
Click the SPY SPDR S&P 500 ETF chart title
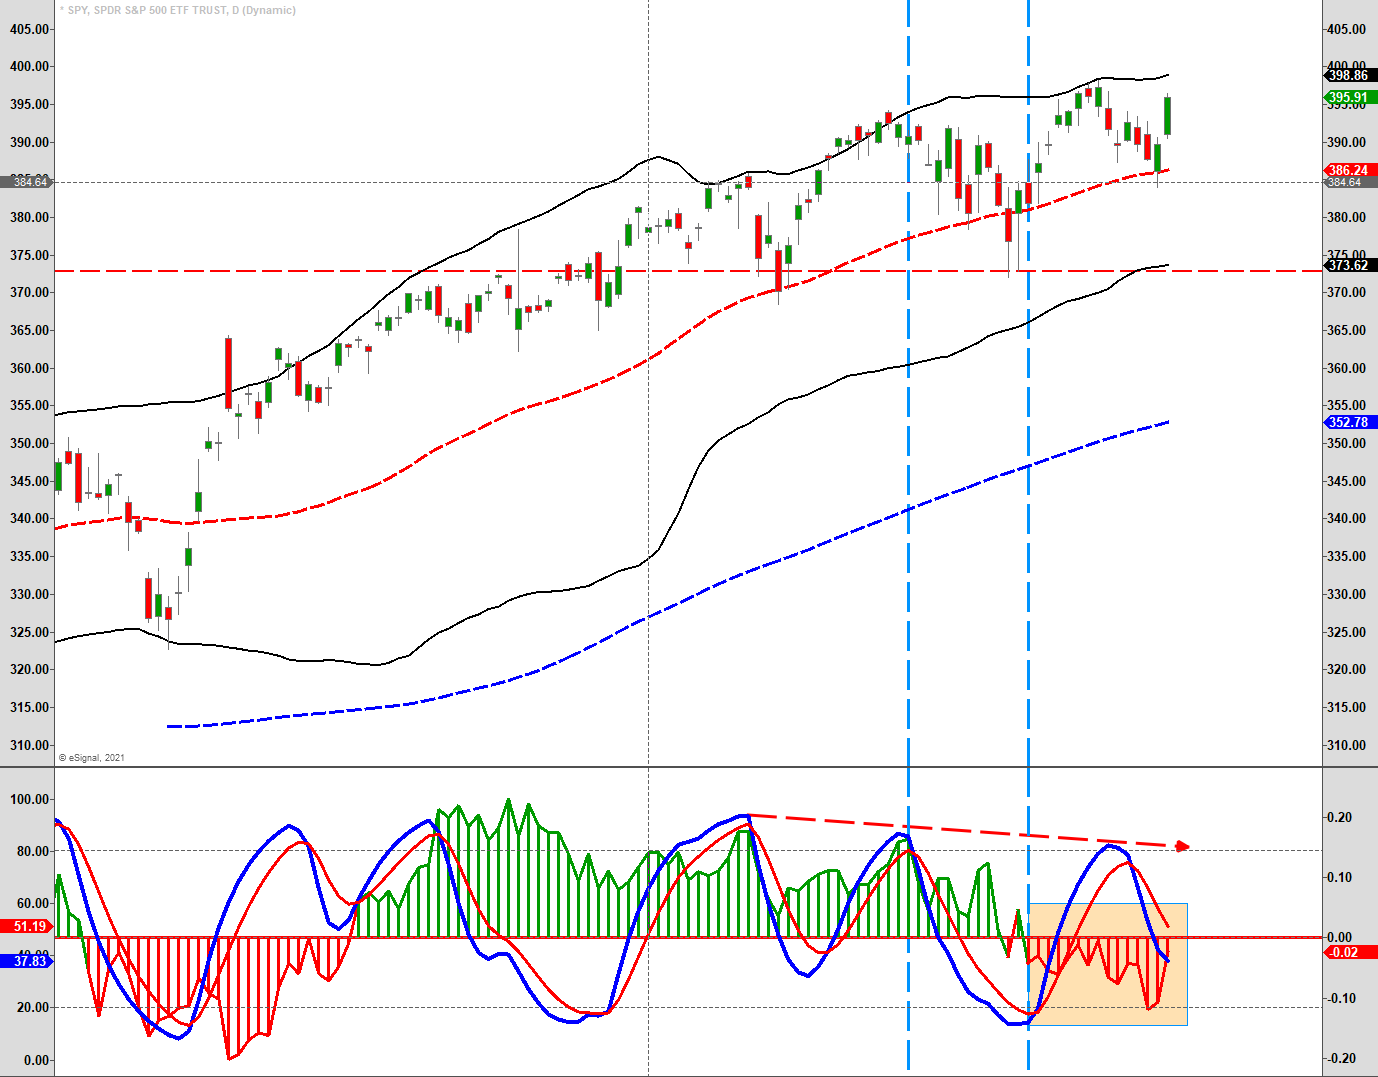click(178, 10)
